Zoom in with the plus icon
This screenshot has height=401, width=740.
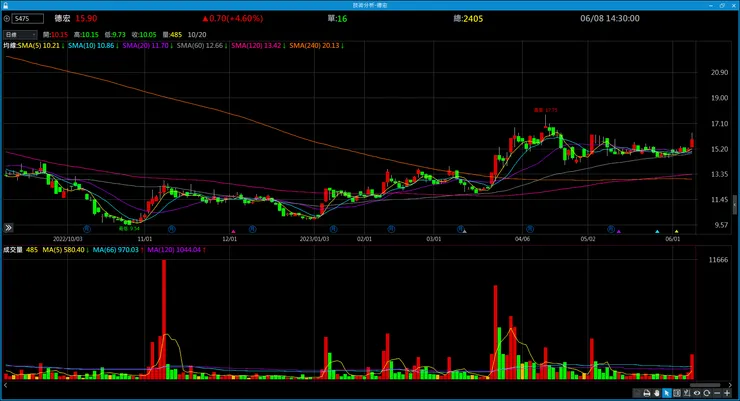727,393
